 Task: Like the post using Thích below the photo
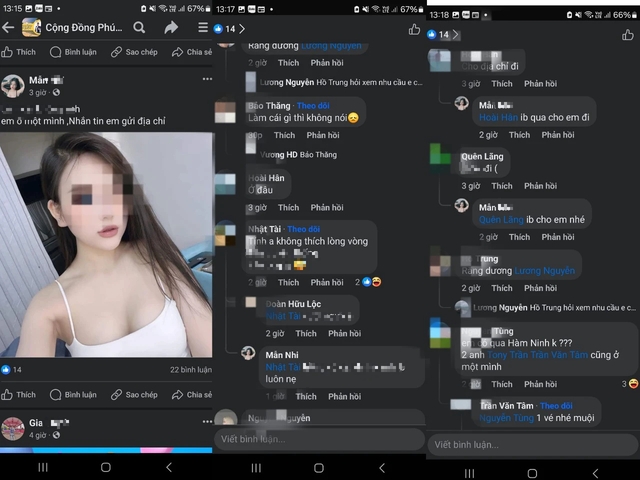coord(19,394)
